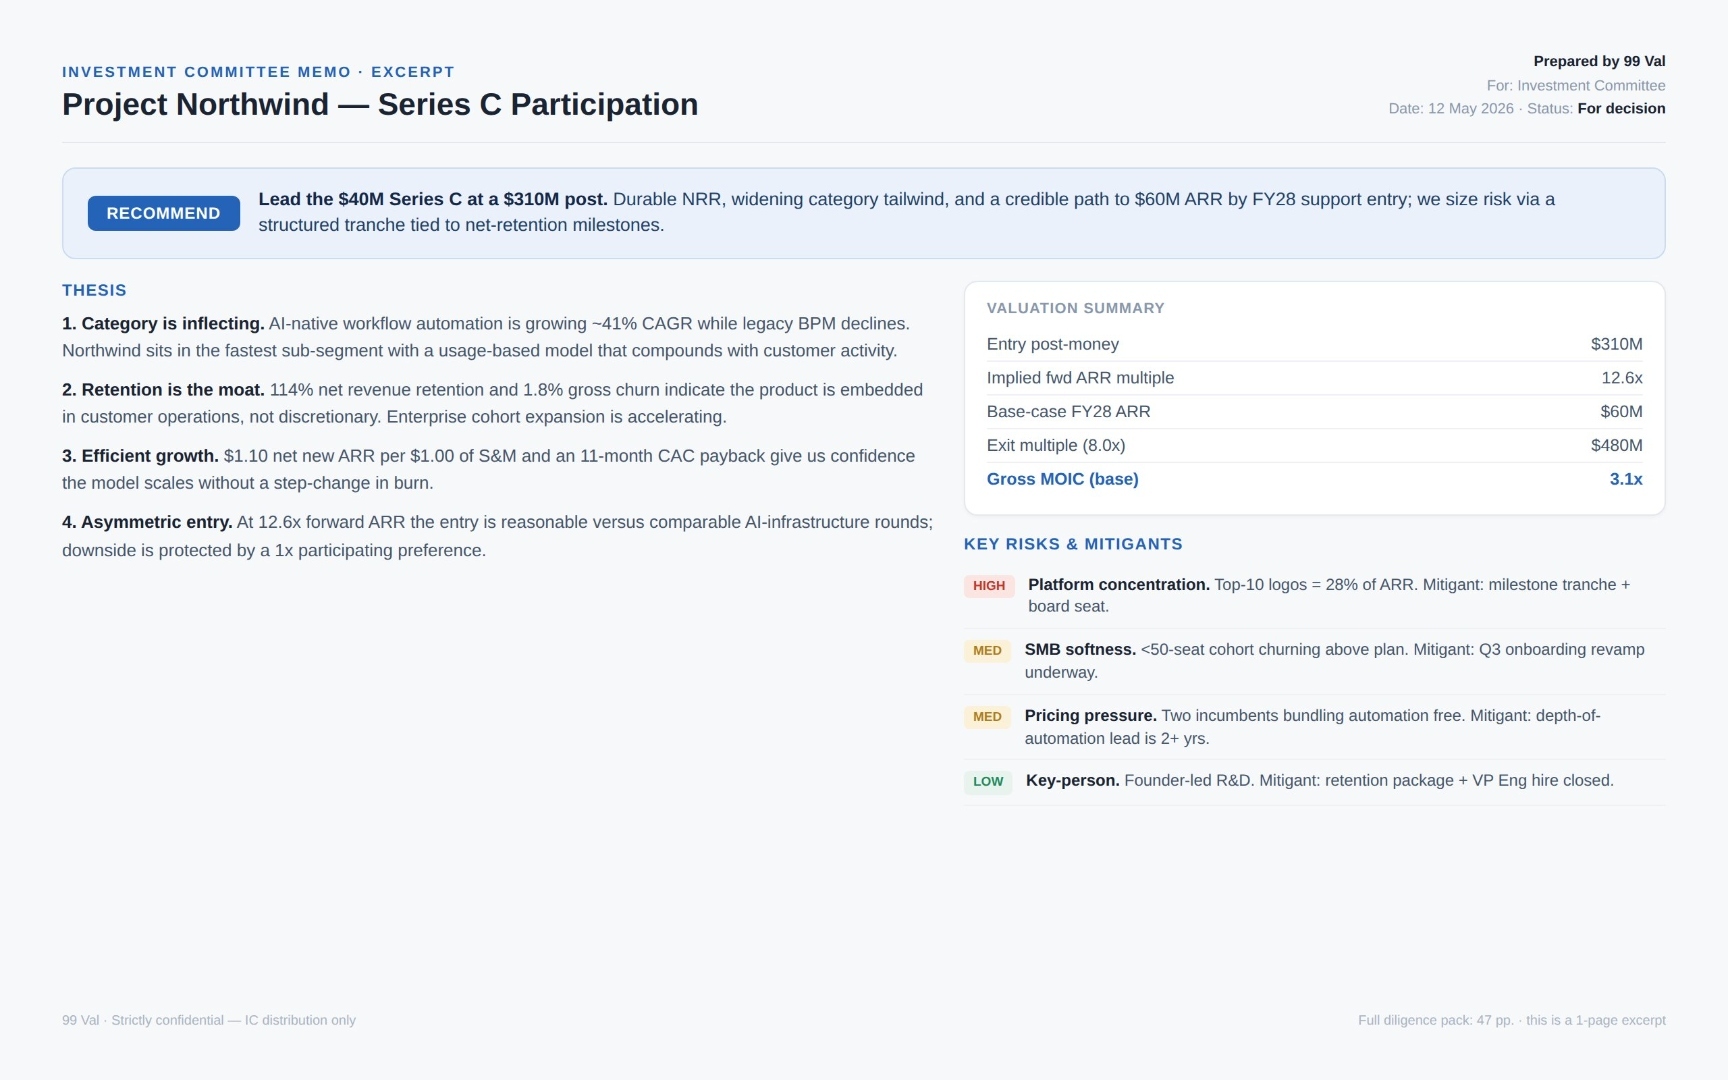
Task: Click the THESIS section heading
Action: [94, 290]
